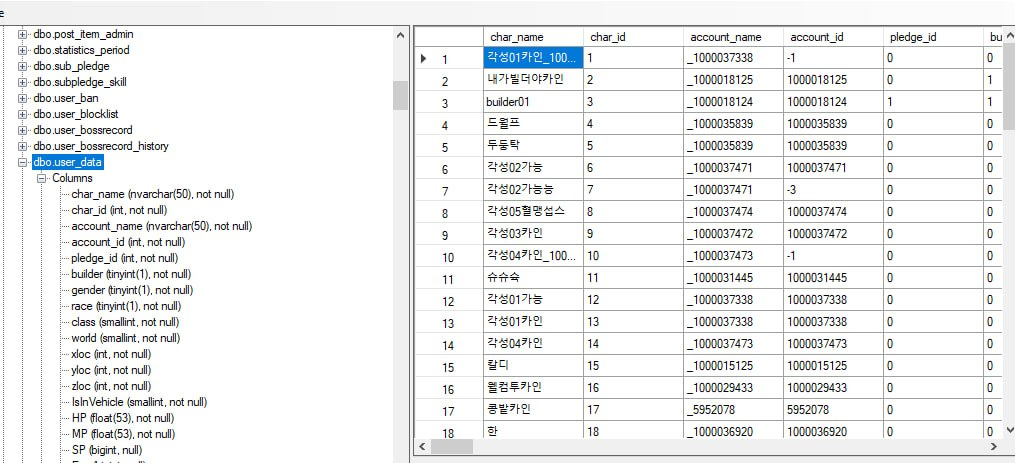Click account_id cell 1000036920
The height and width of the screenshot is (463, 1015).
[832, 431]
